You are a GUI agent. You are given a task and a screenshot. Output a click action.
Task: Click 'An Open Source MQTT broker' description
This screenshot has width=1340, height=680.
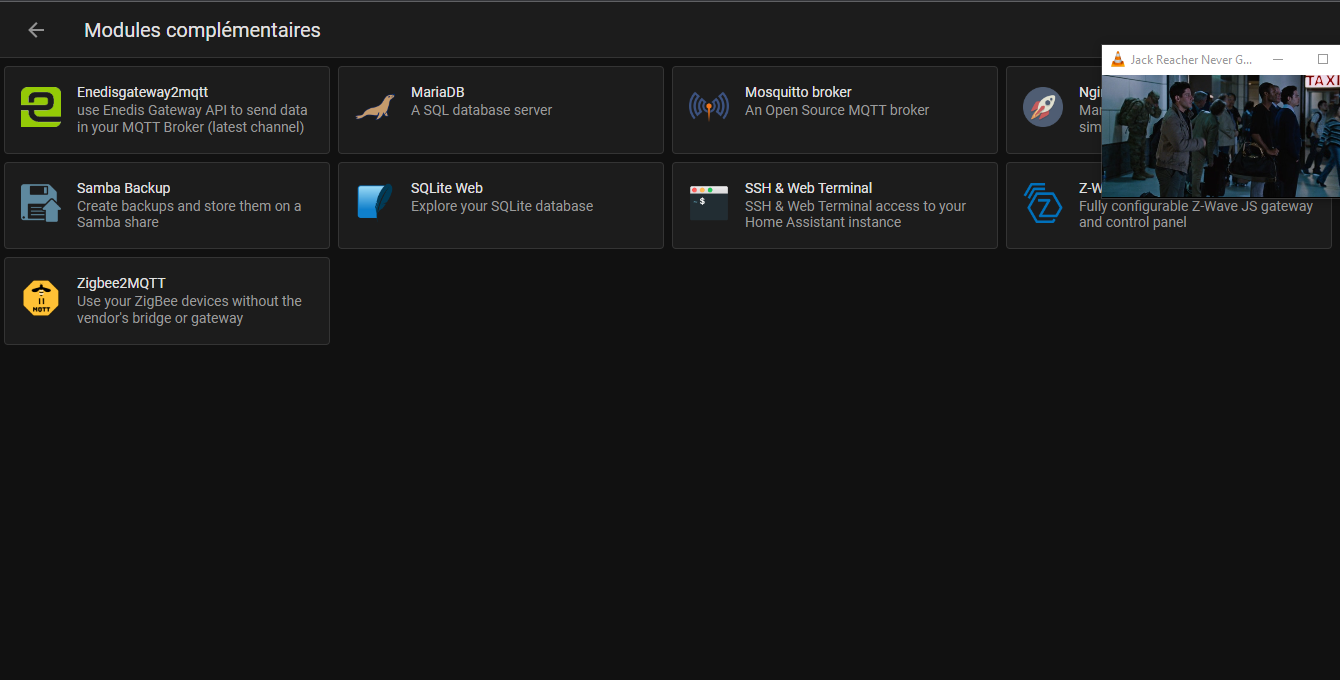click(837, 110)
